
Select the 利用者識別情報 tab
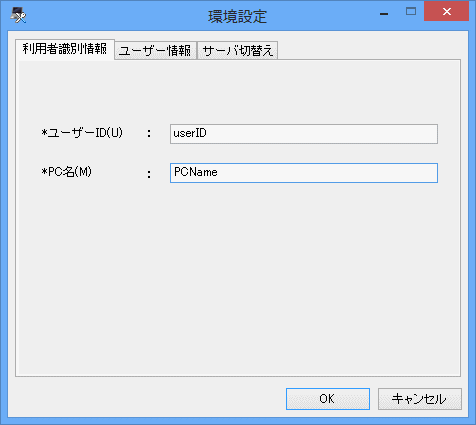click(x=65, y=49)
